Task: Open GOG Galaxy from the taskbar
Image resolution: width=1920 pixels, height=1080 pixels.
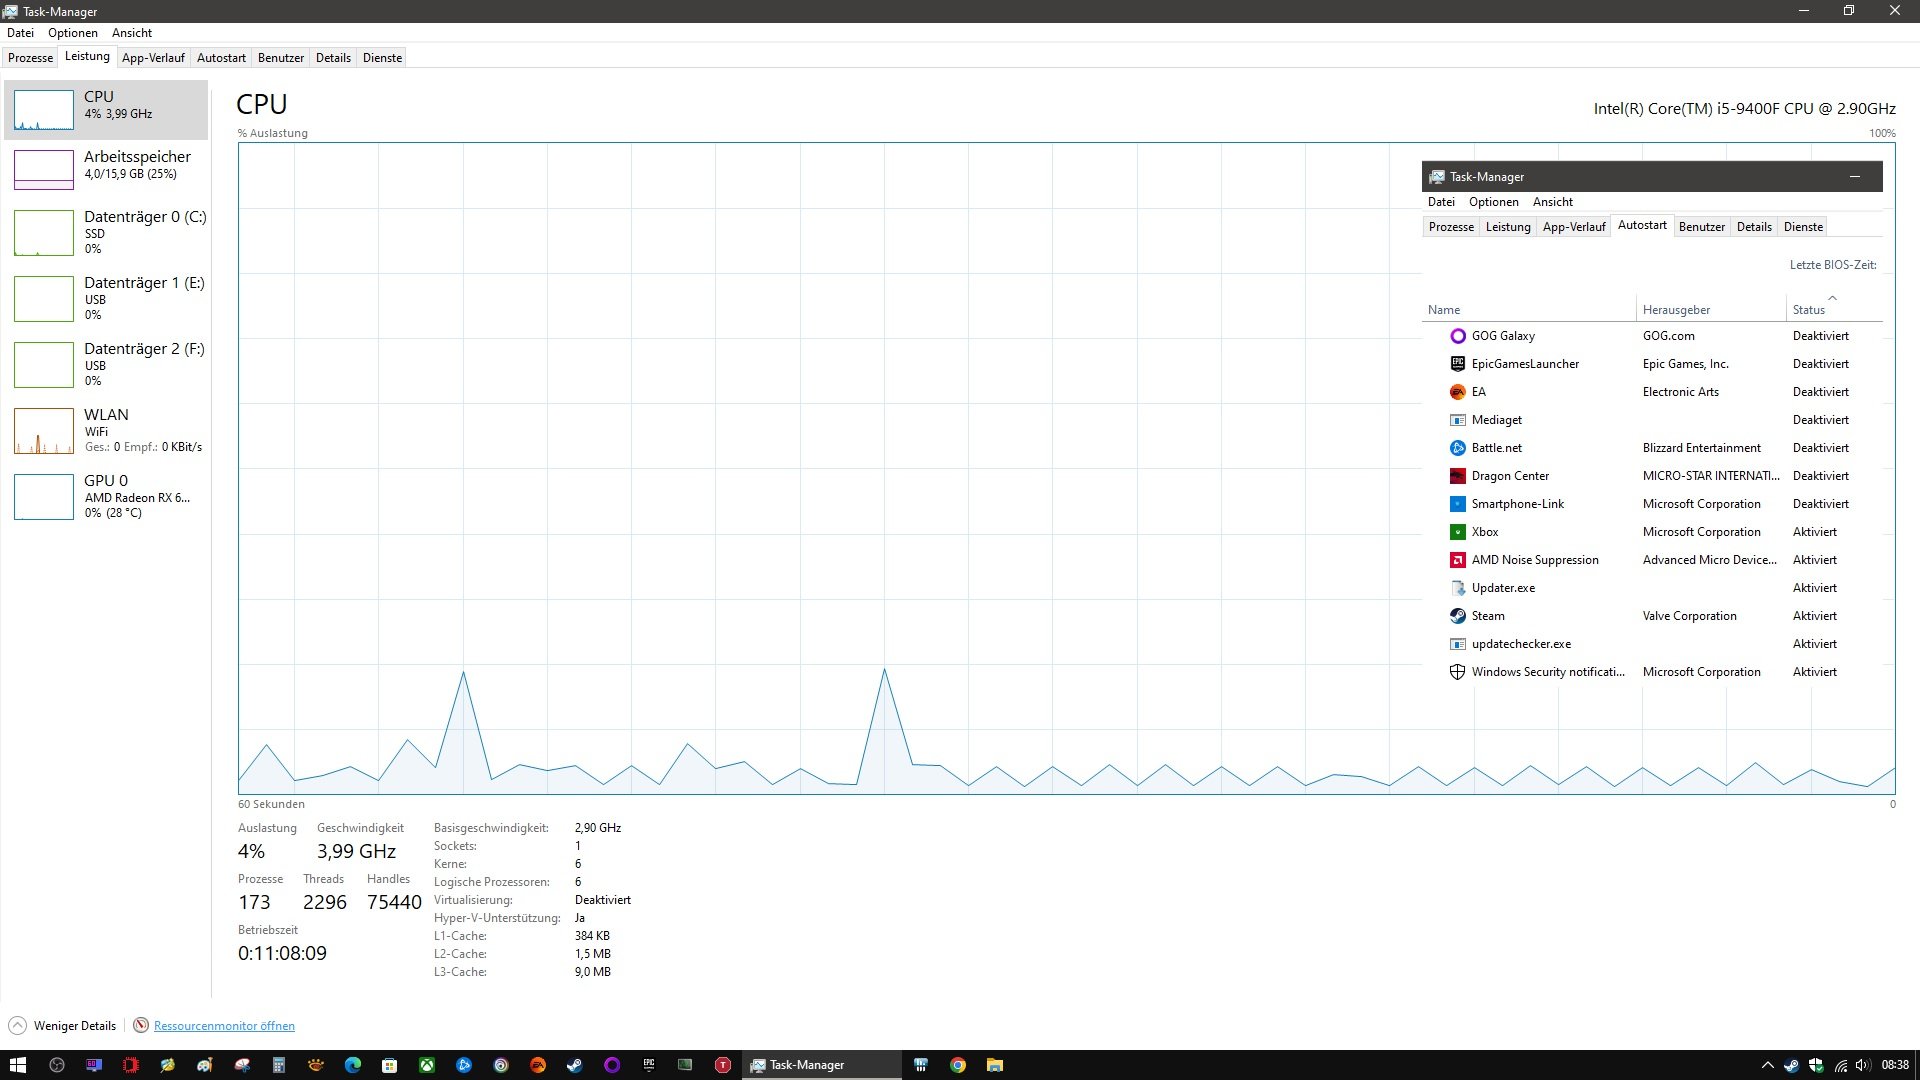Action: (612, 1065)
